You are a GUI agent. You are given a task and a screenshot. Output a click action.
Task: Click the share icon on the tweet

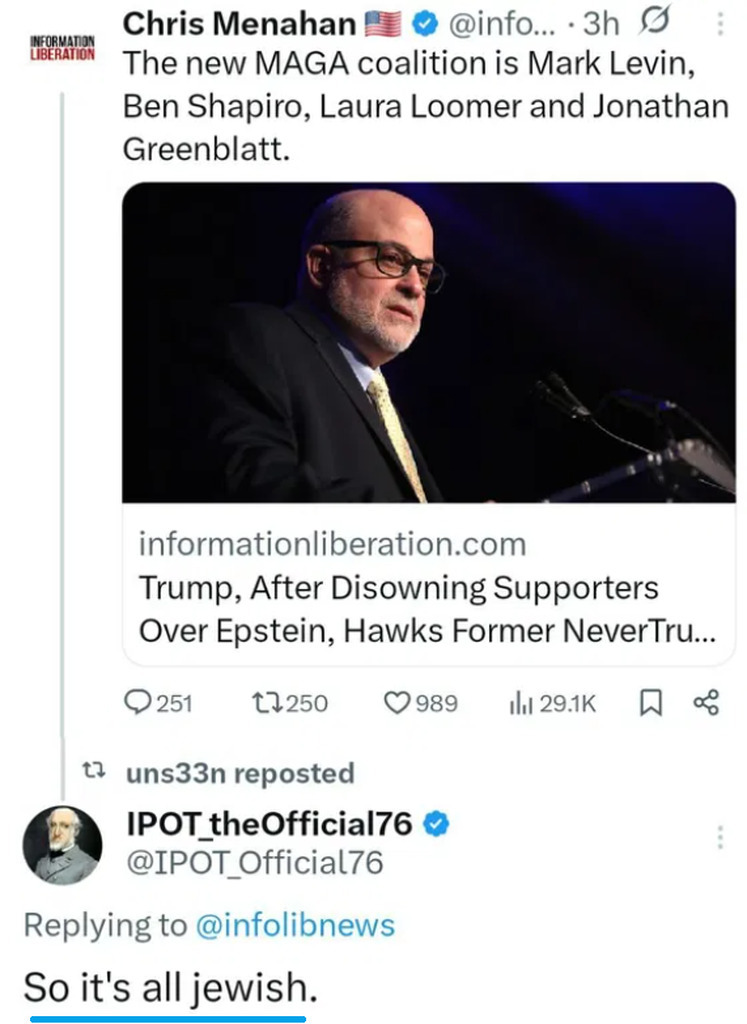(706, 703)
